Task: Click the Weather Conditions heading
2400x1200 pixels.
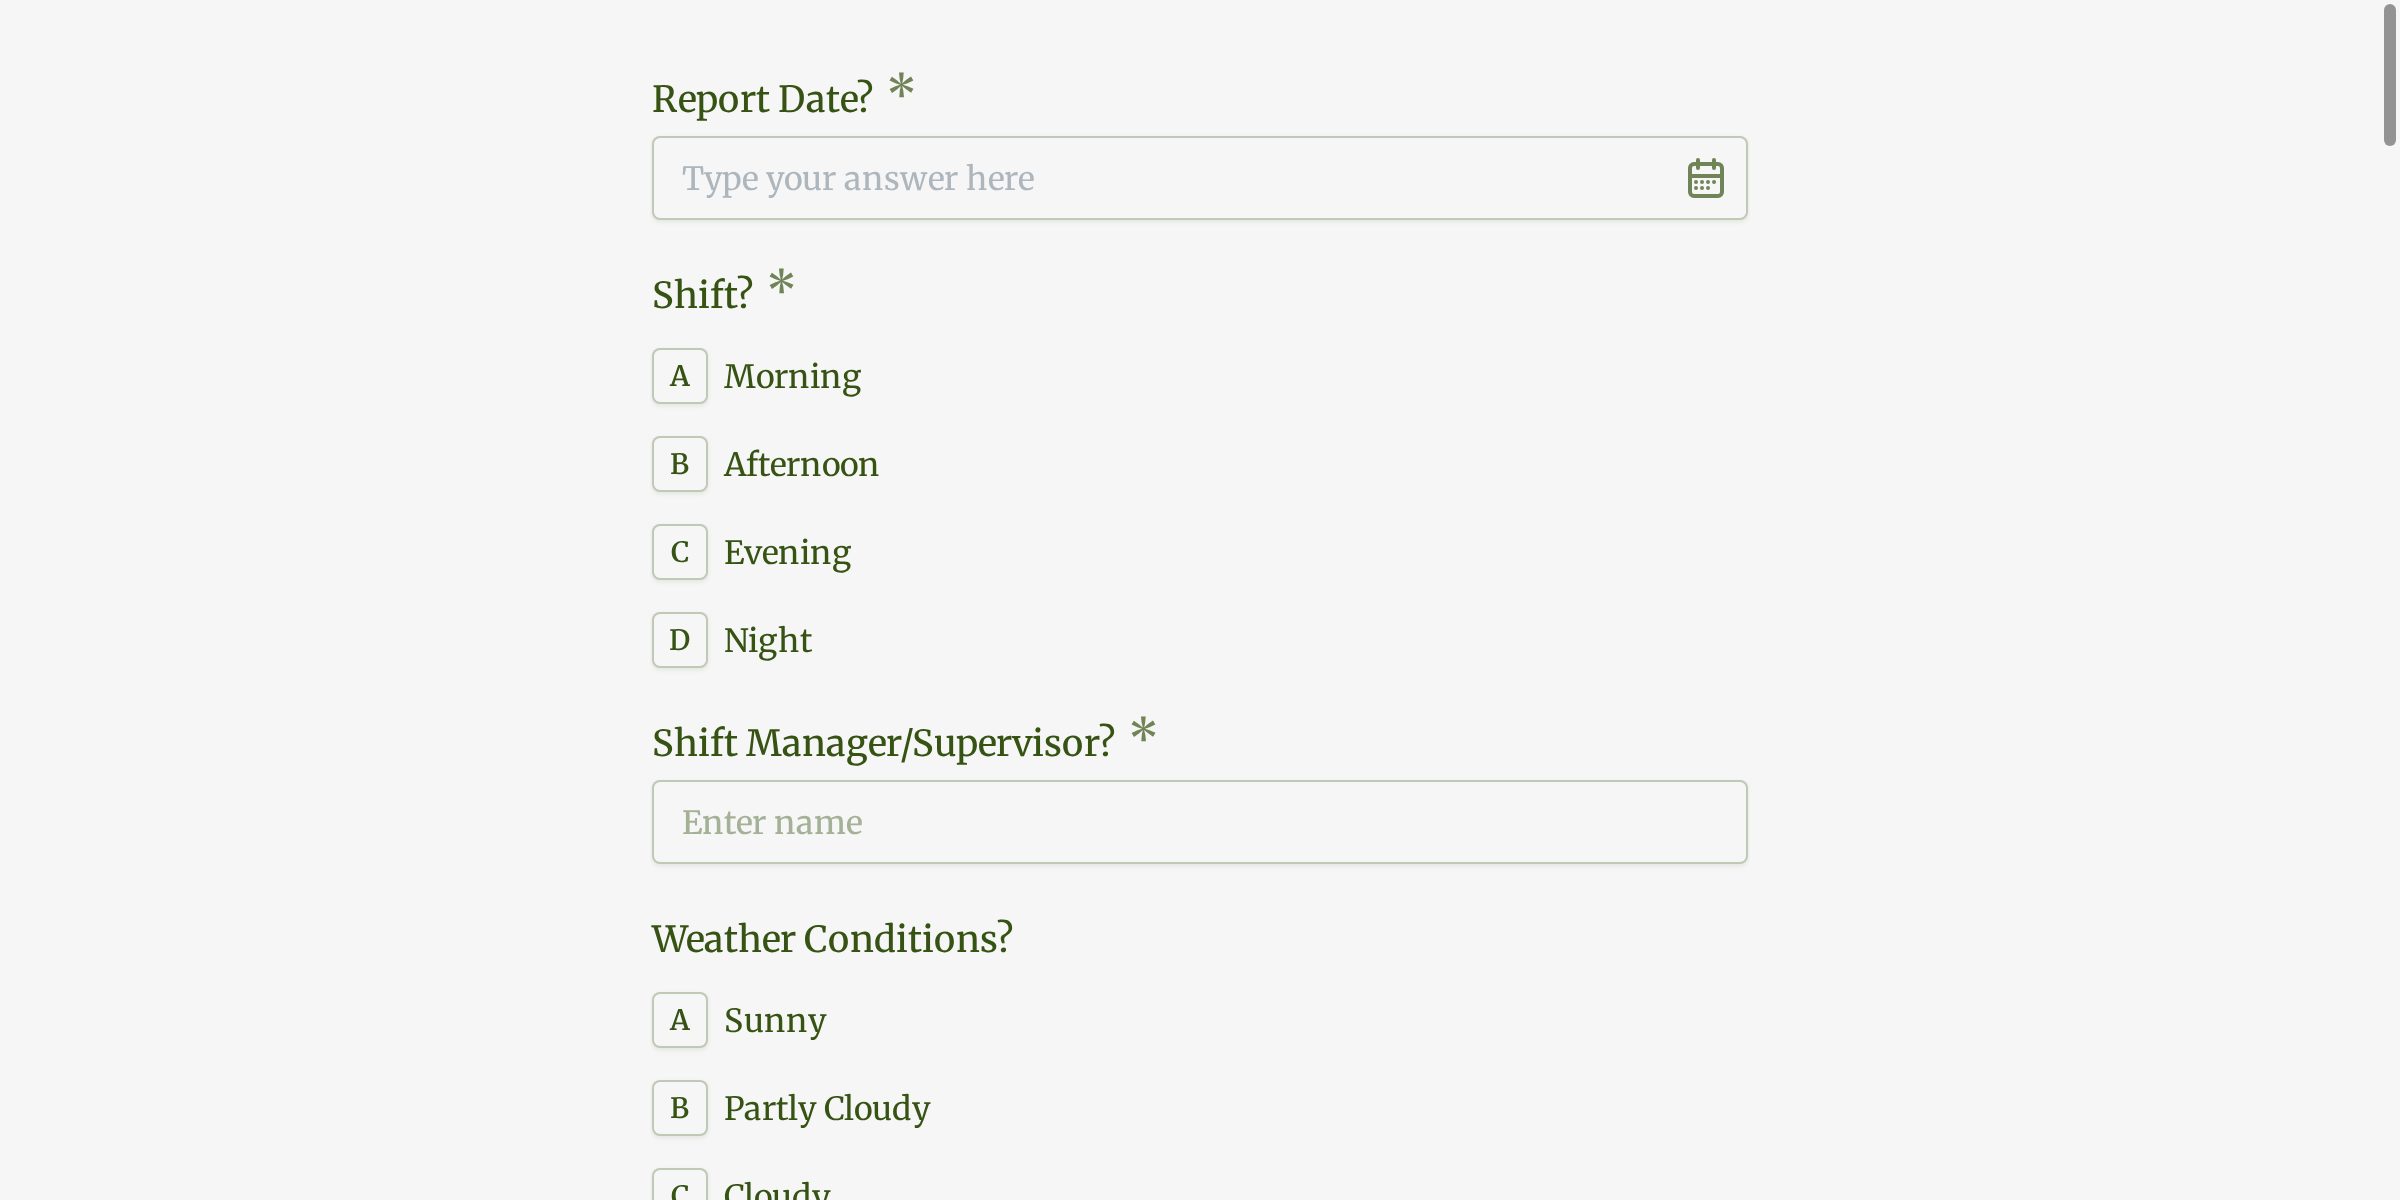Action: [832, 938]
